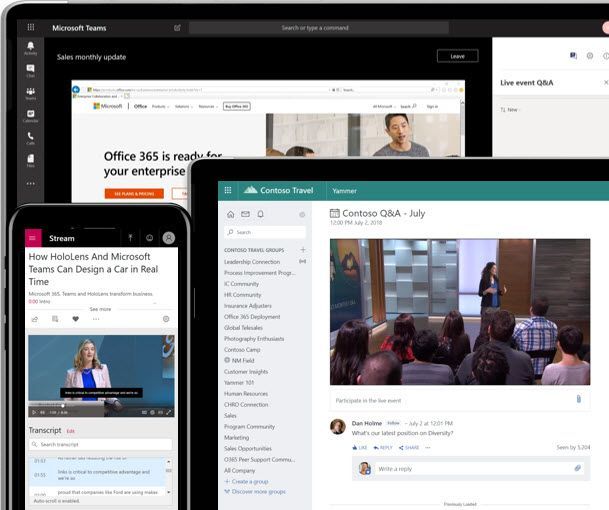The width and height of the screenshot is (609, 510).
Task: Open the Stream hamburger menu
Action: [33, 238]
